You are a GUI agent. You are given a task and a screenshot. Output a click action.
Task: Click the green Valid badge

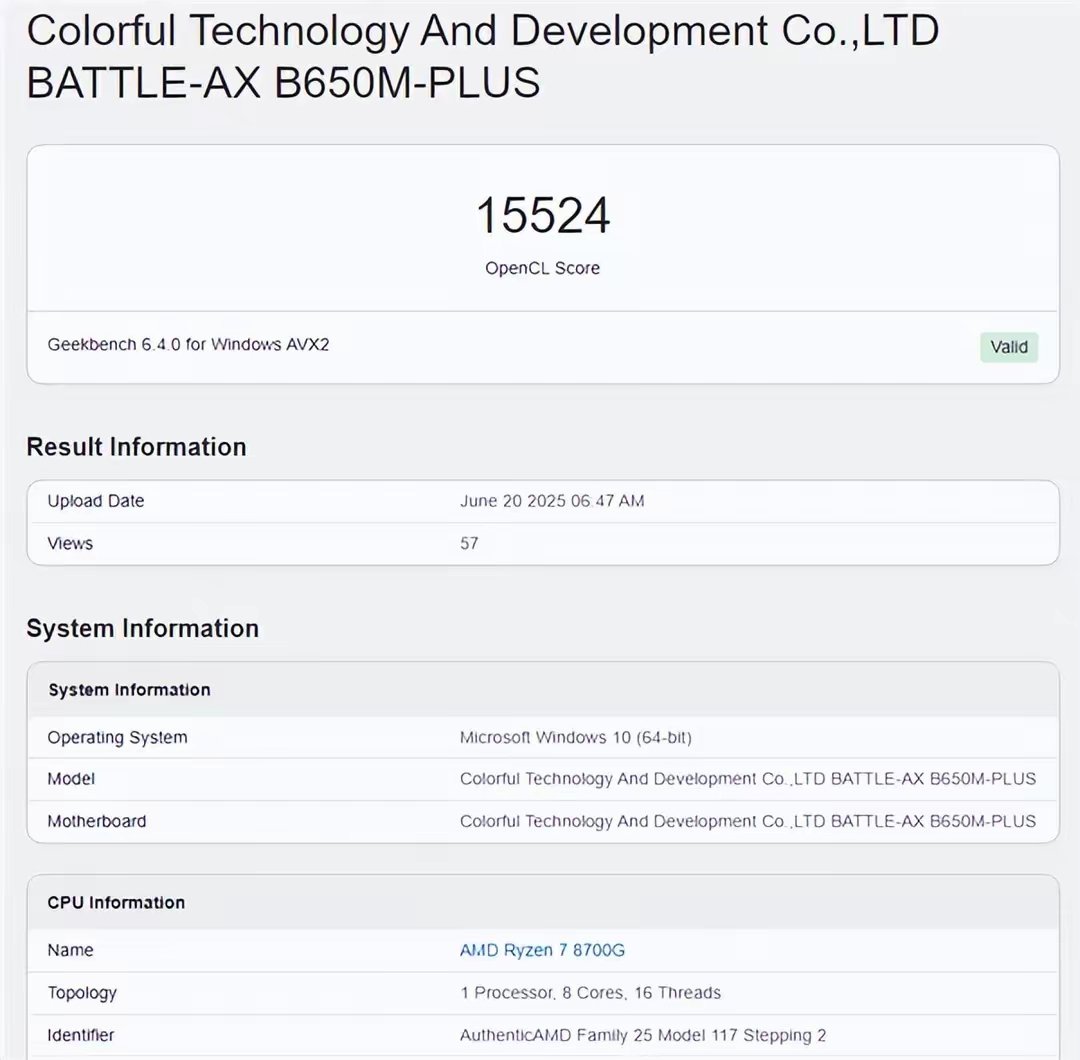[x=1009, y=347]
